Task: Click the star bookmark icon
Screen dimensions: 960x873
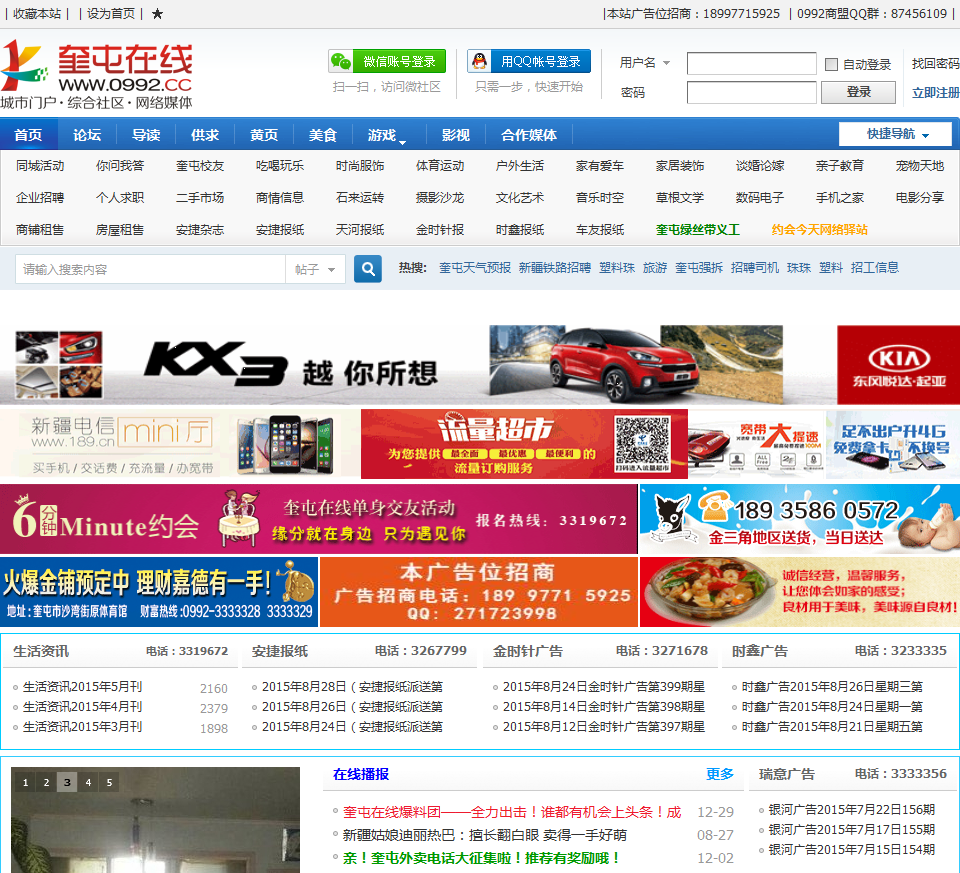Action: point(157,13)
